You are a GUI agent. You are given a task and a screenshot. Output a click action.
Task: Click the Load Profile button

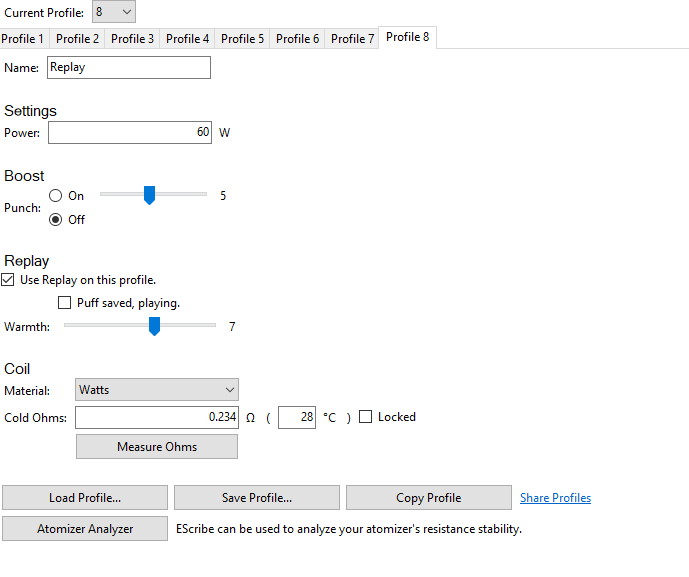coord(85,498)
